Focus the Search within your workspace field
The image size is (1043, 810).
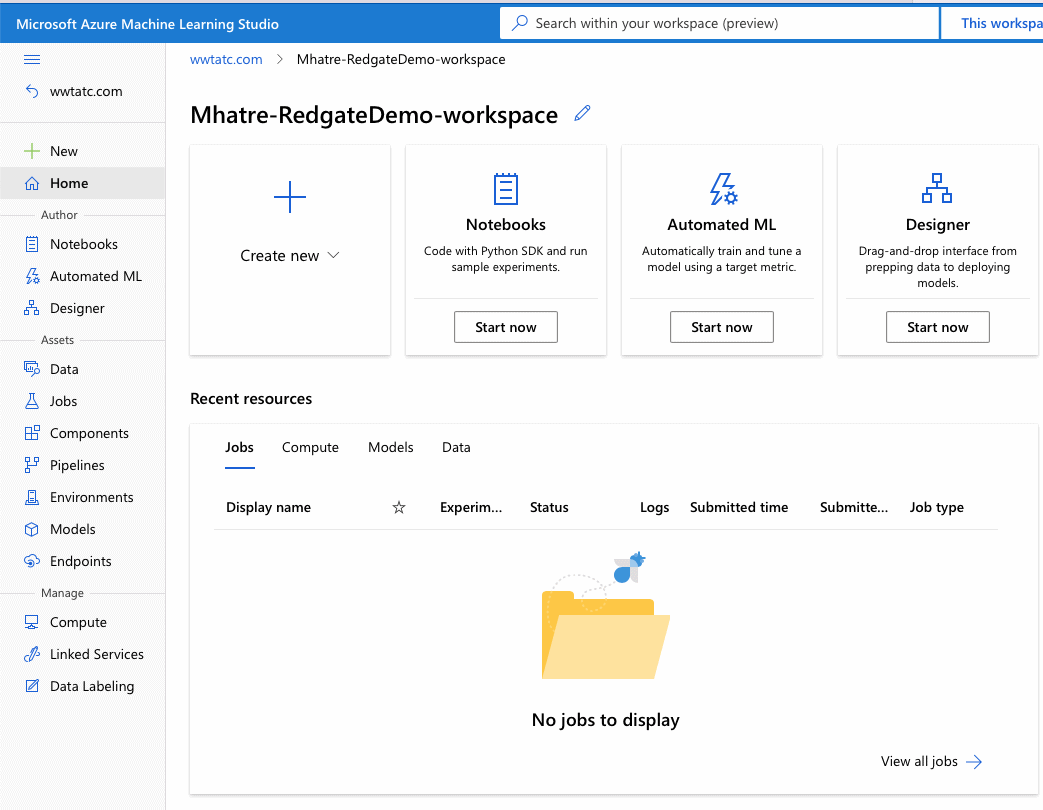(720, 23)
